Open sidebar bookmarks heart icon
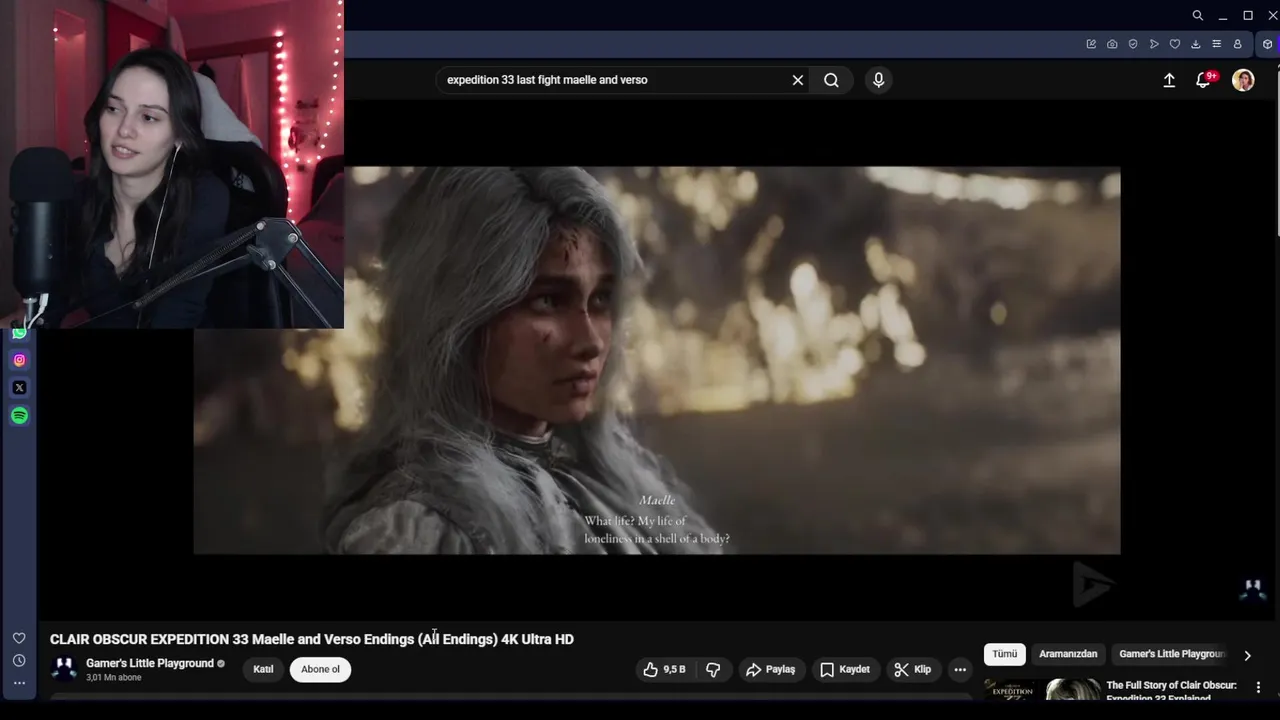The image size is (1280, 720). coord(19,638)
